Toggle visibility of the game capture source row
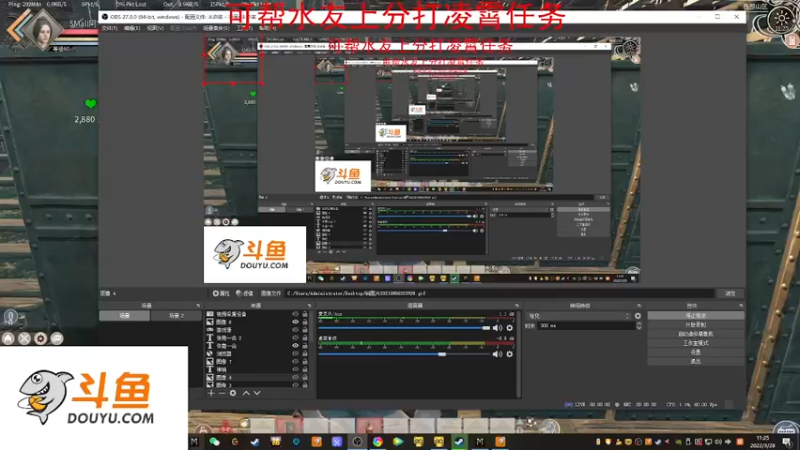Image resolution: width=800 pixels, height=450 pixels. pos(295,330)
